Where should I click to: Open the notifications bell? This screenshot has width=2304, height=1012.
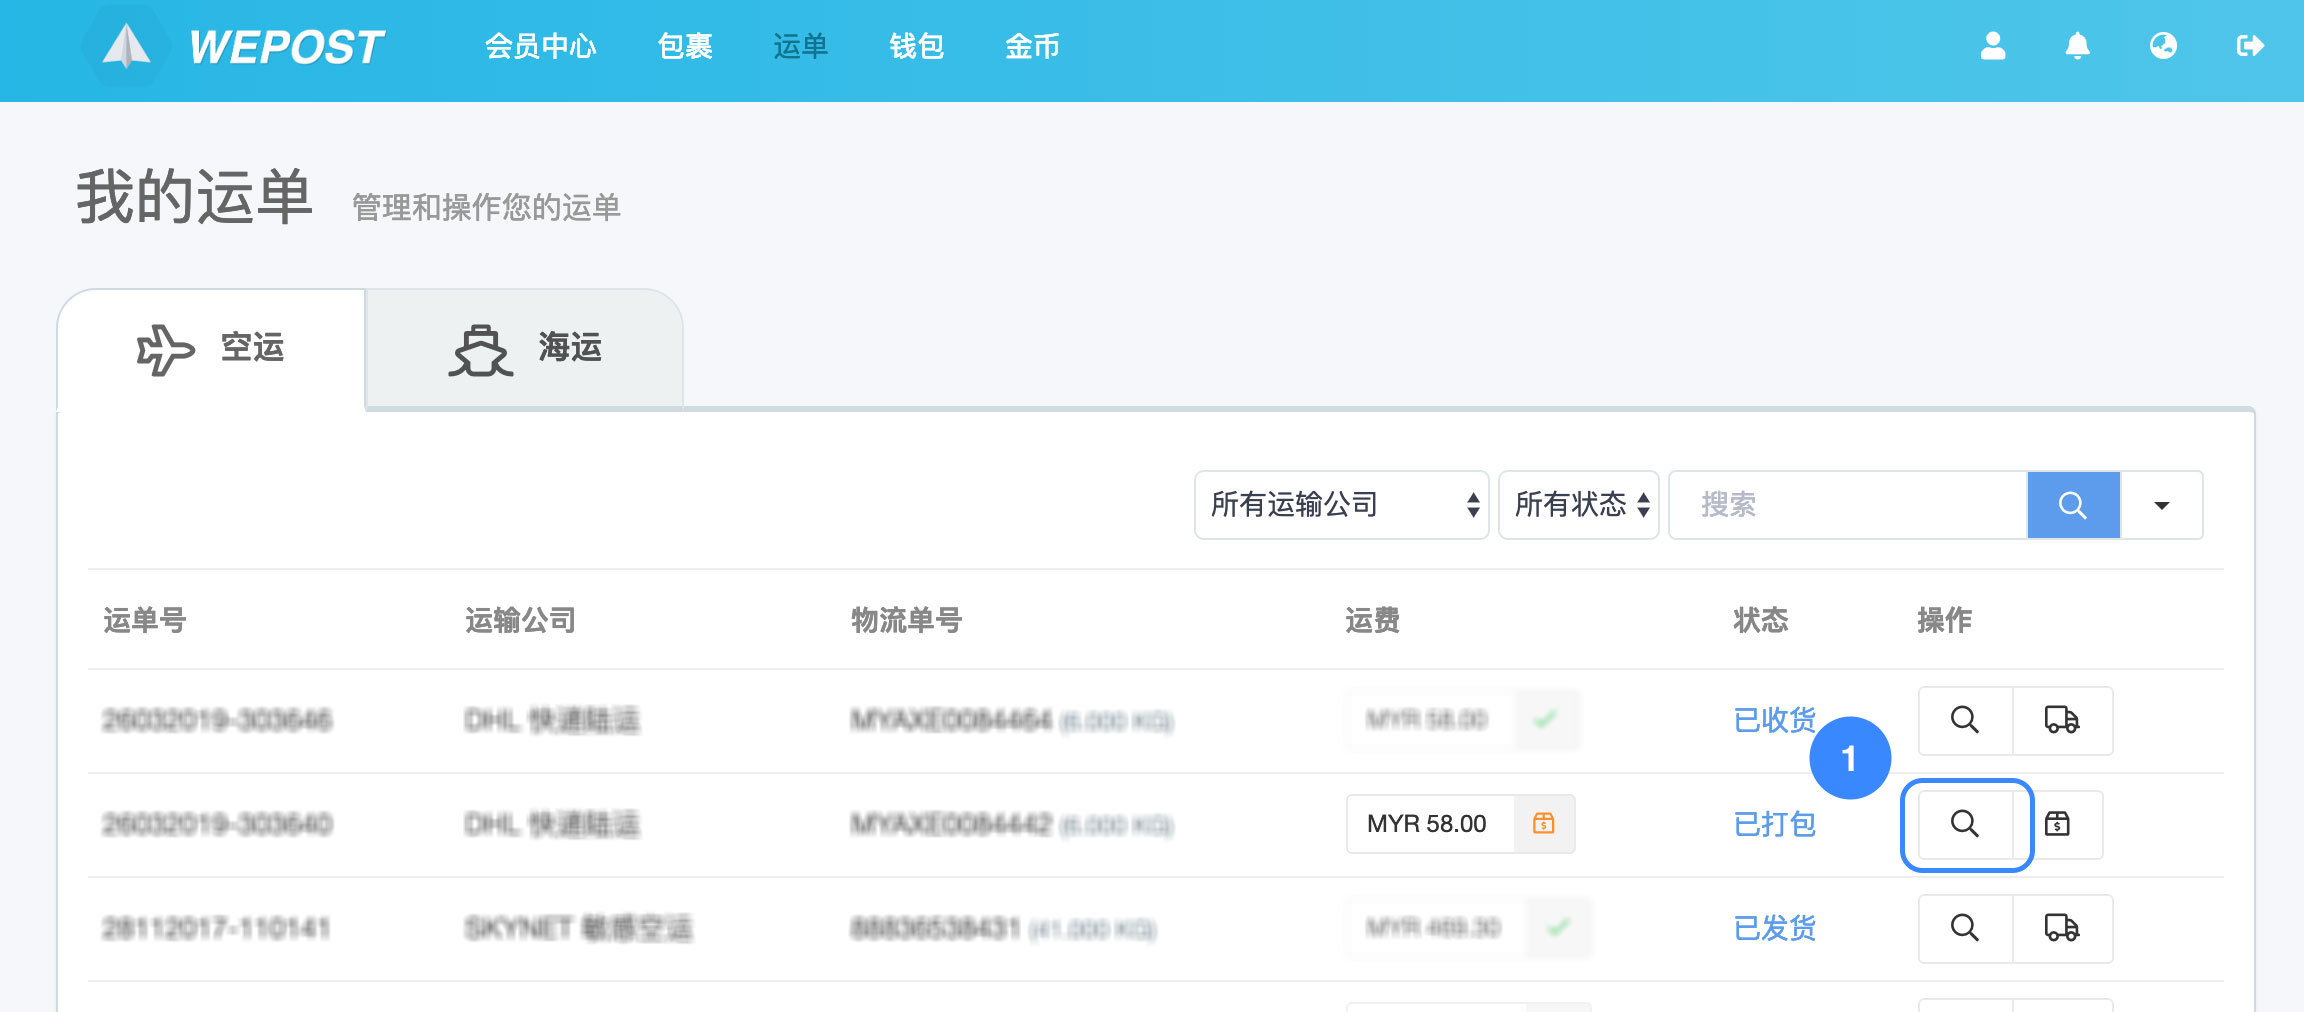(x=2078, y=46)
